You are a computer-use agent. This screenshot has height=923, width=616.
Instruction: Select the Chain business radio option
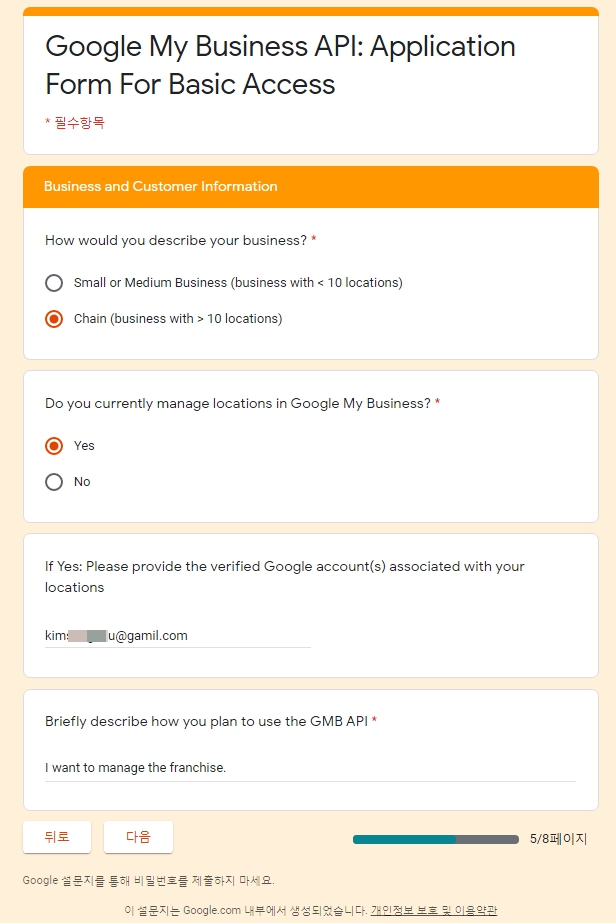(x=54, y=319)
